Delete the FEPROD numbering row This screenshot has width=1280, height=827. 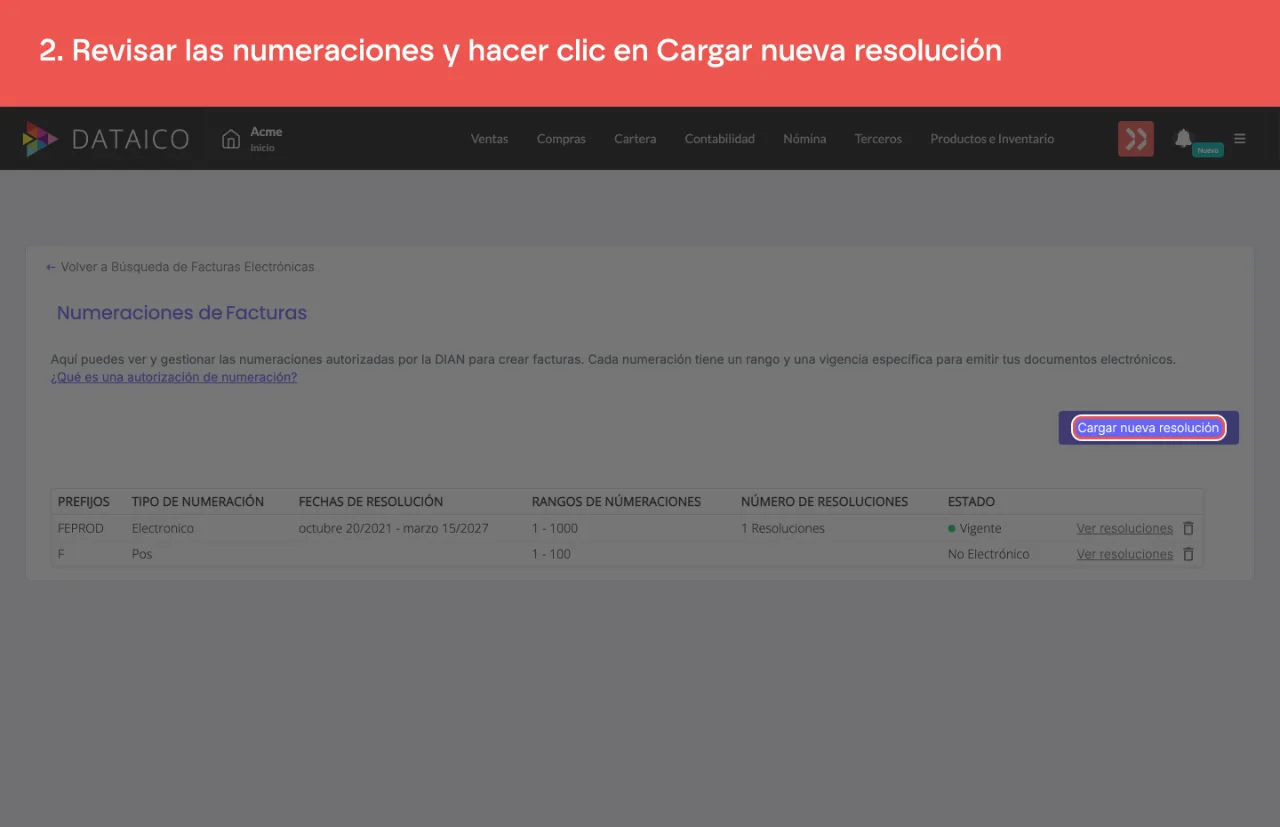pos(1188,528)
